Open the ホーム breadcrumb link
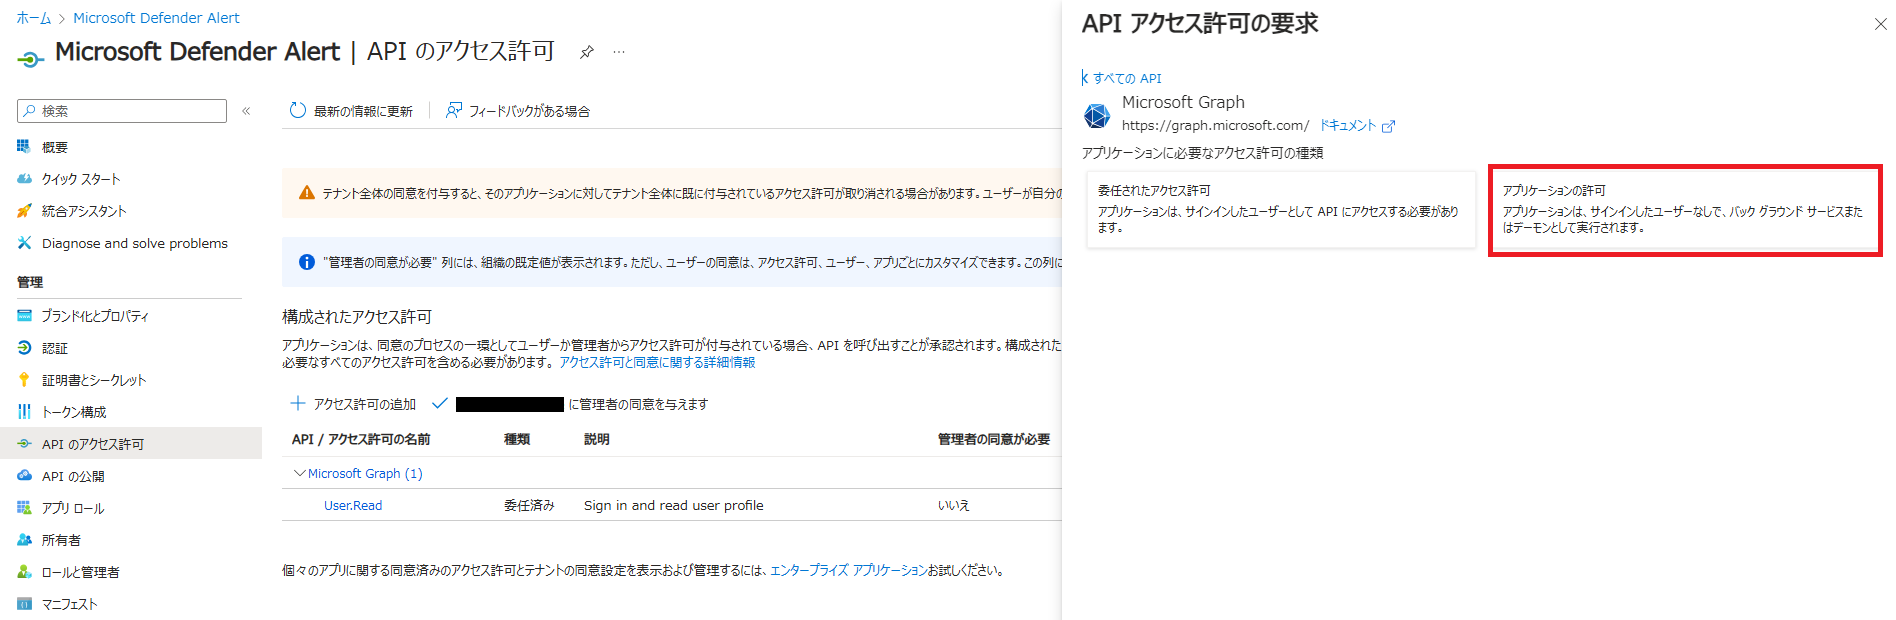 33,18
